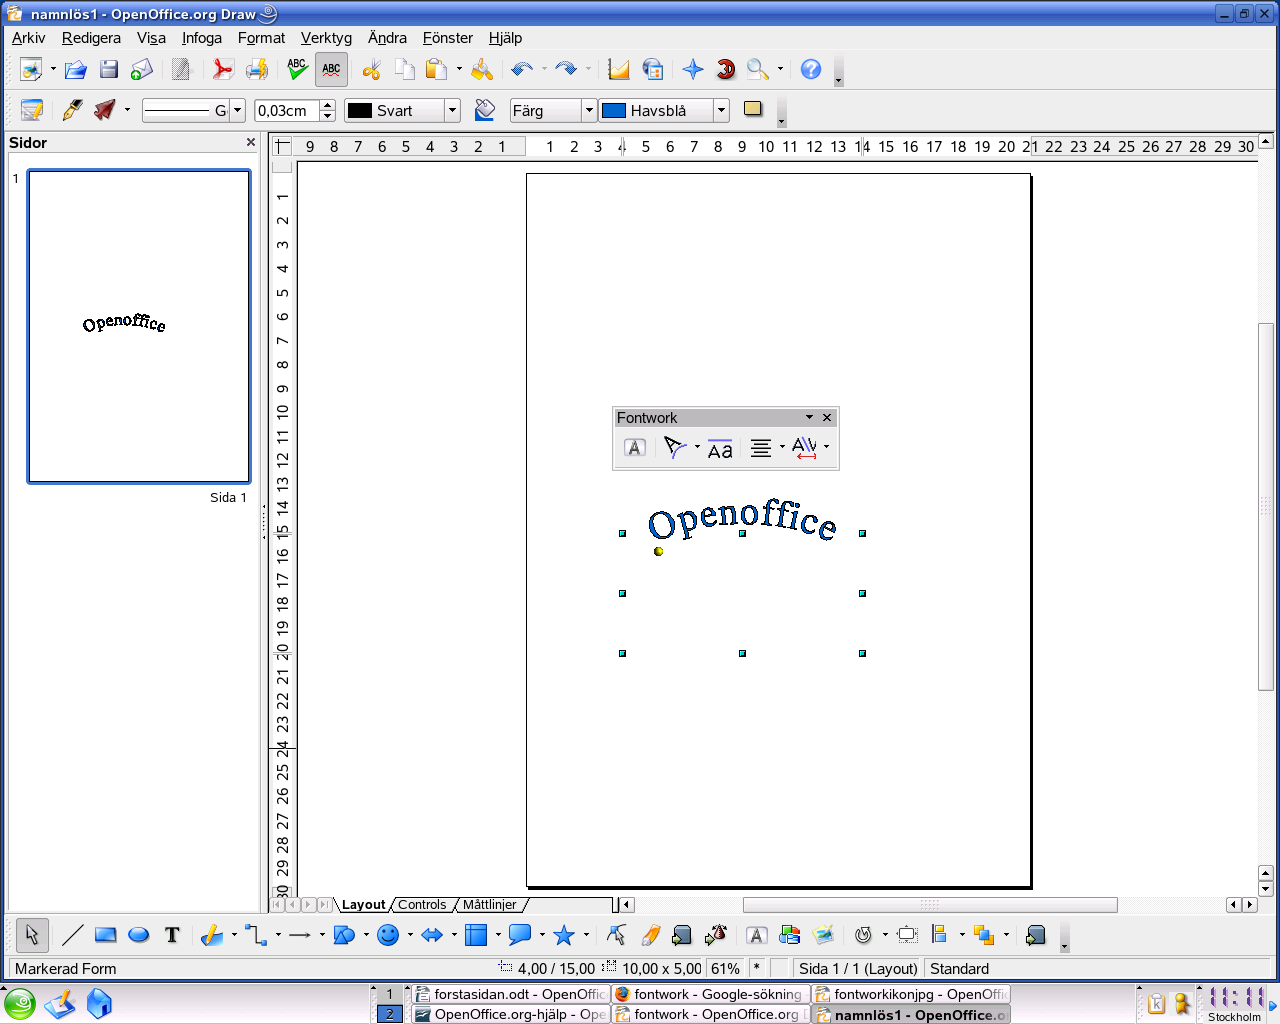Image resolution: width=1280 pixels, height=1024 pixels.
Task: Close the Sidor panel
Action: pos(251,143)
